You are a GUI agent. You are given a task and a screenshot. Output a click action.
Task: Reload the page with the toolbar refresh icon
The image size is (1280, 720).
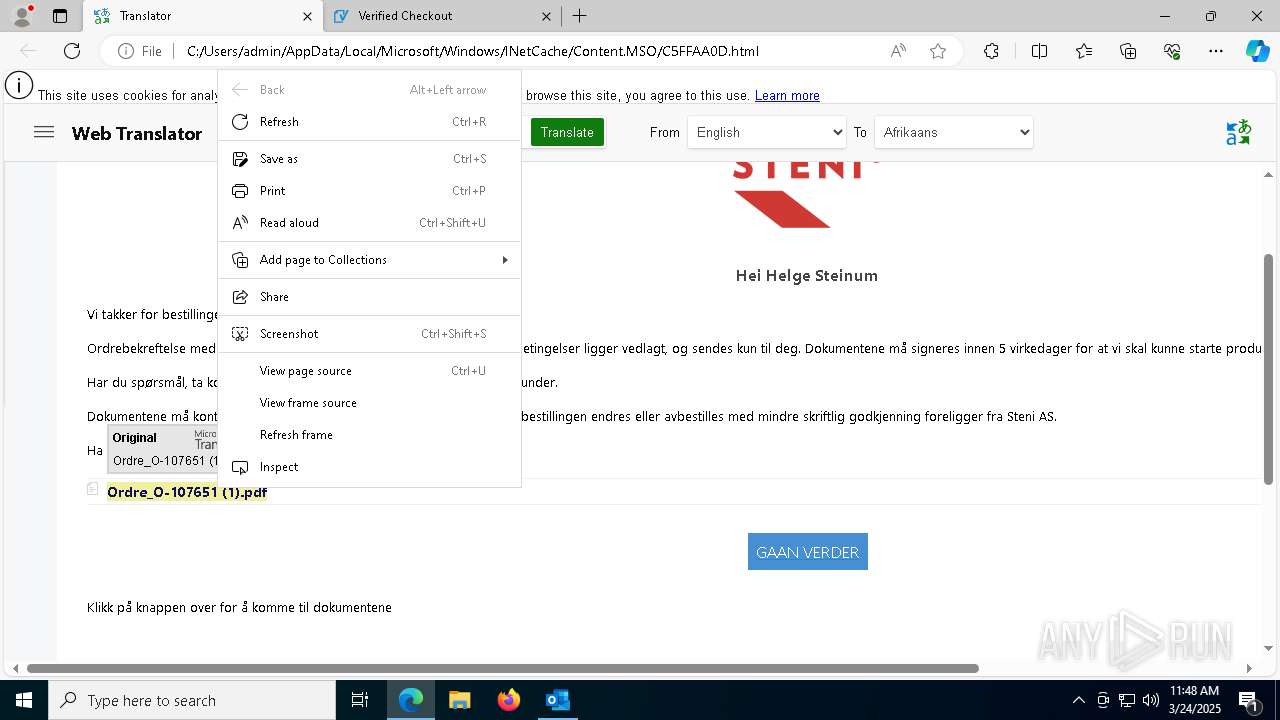click(72, 51)
